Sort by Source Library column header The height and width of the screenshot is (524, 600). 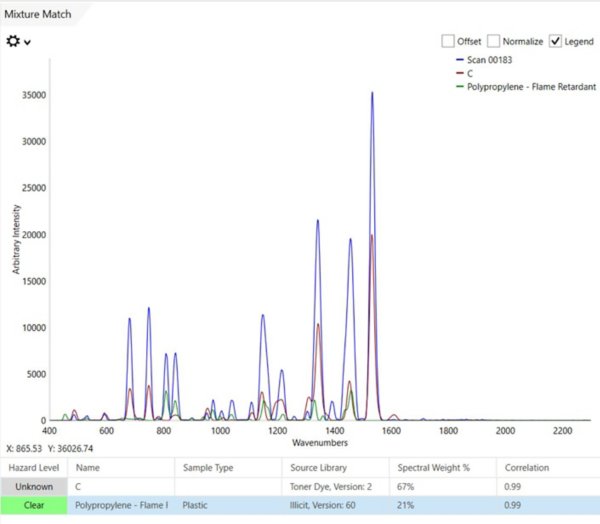[x=335, y=468]
